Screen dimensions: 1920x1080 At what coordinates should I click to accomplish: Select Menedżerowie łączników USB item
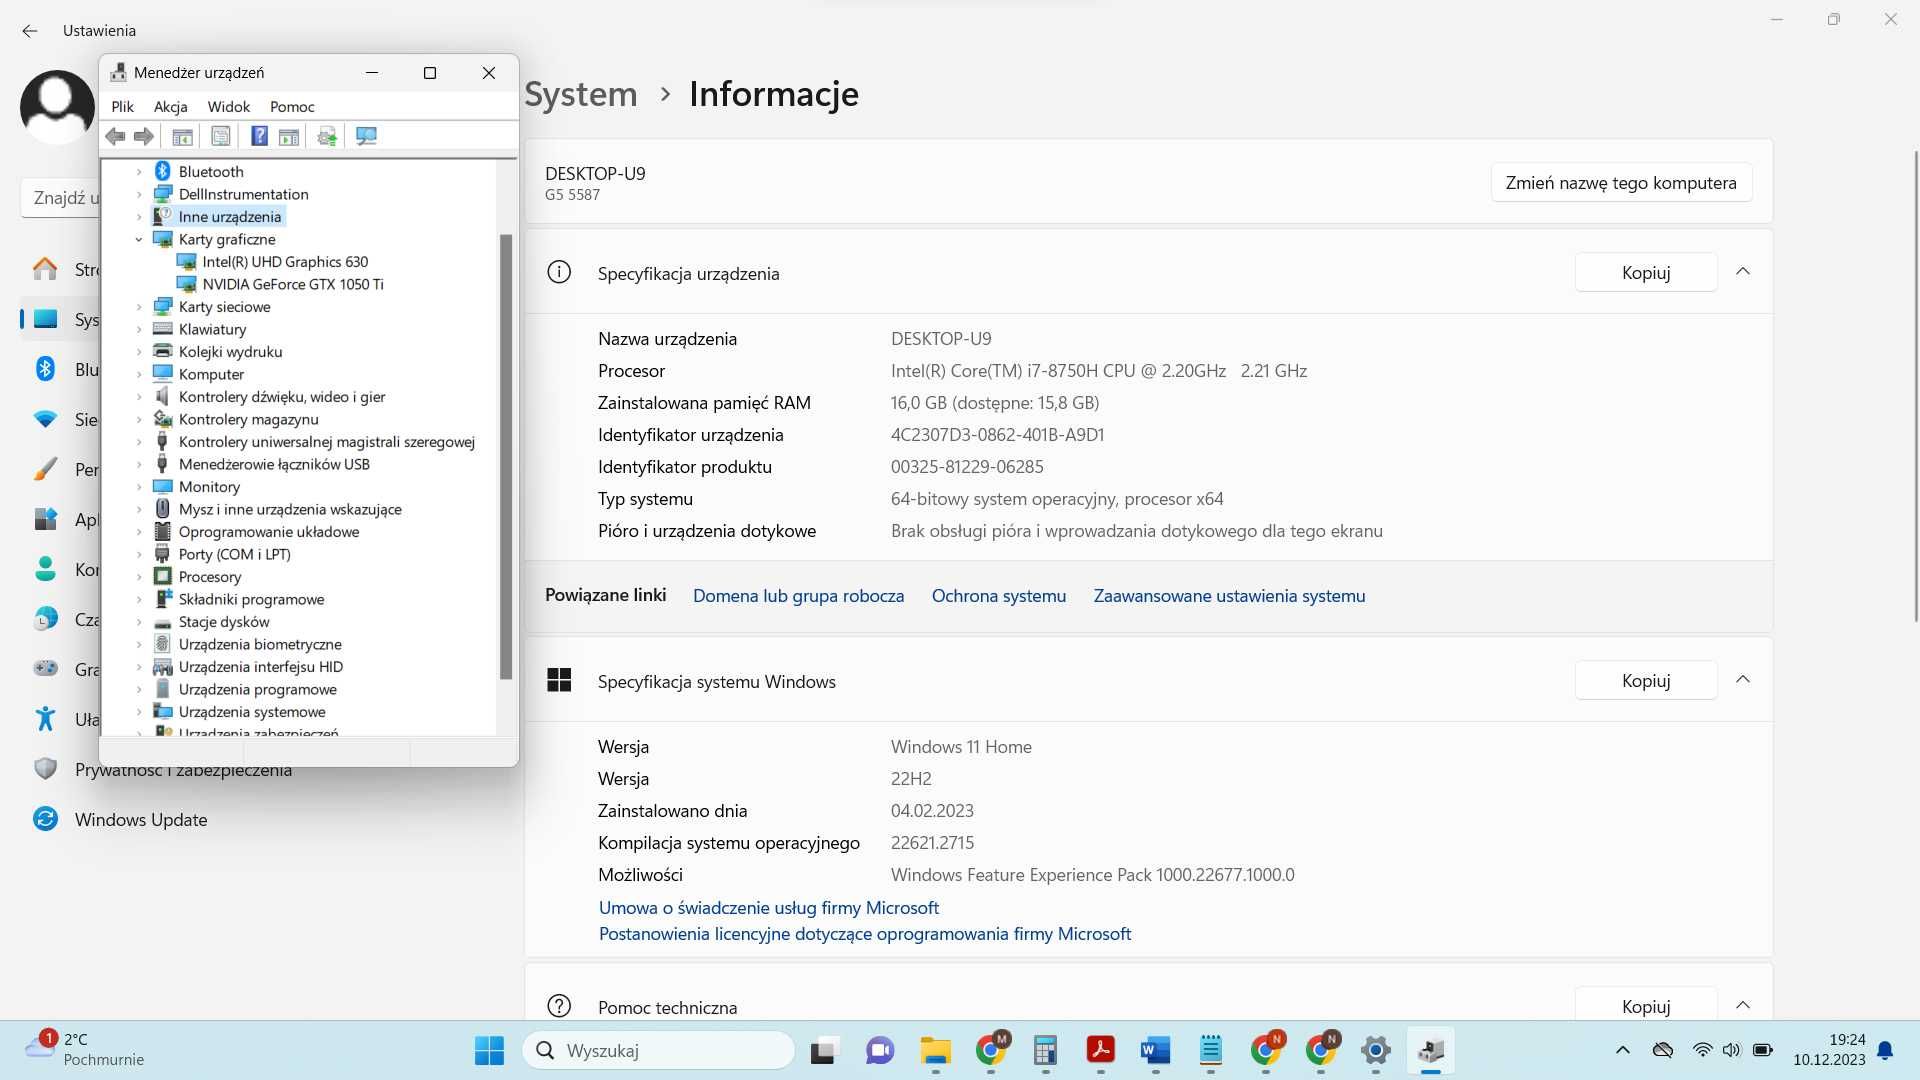click(x=274, y=464)
